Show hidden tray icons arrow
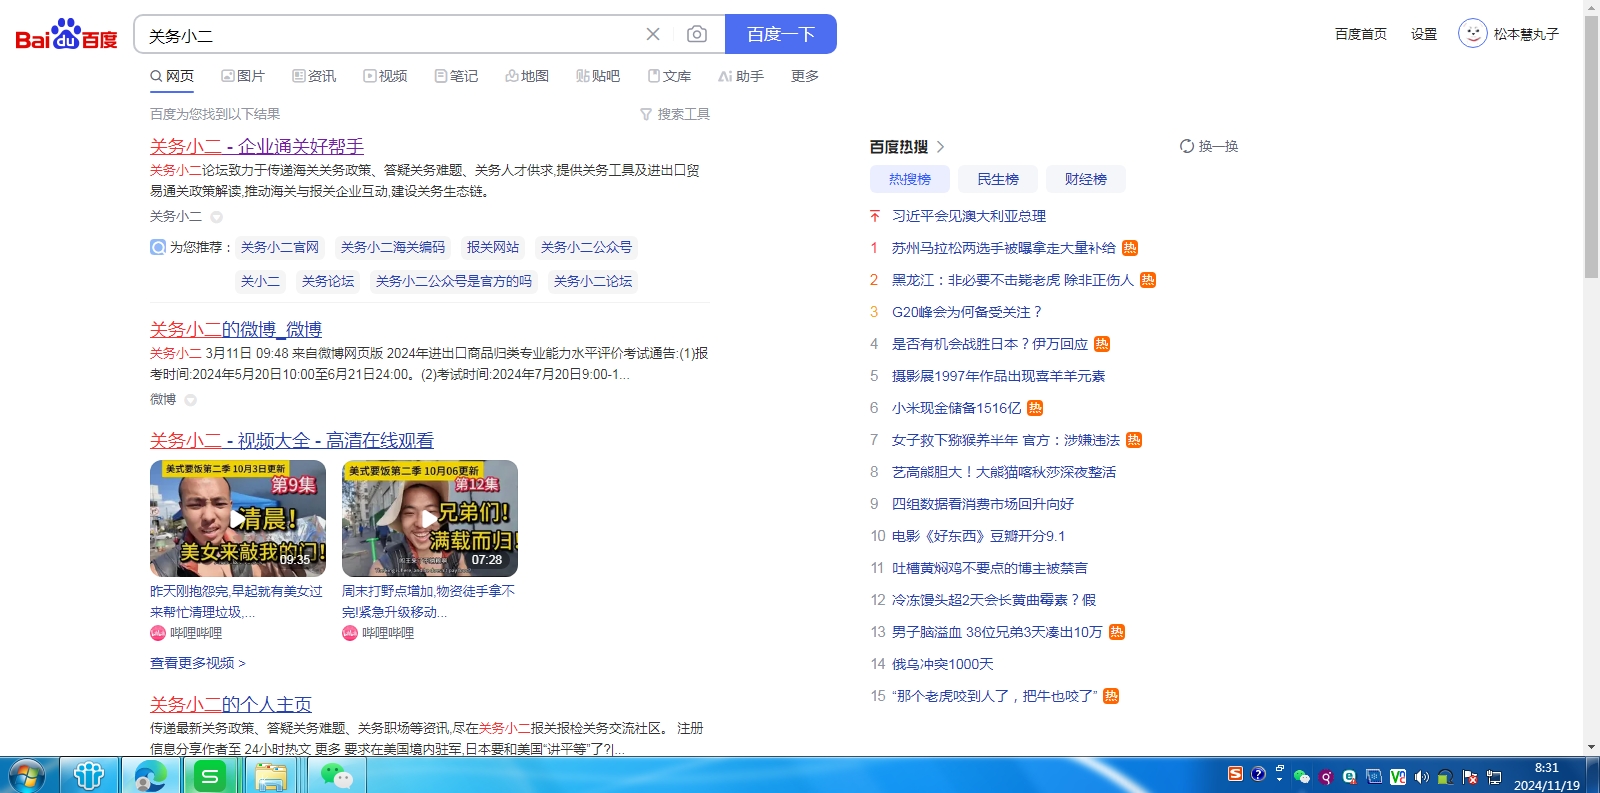The image size is (1600, 793). 1279,779
